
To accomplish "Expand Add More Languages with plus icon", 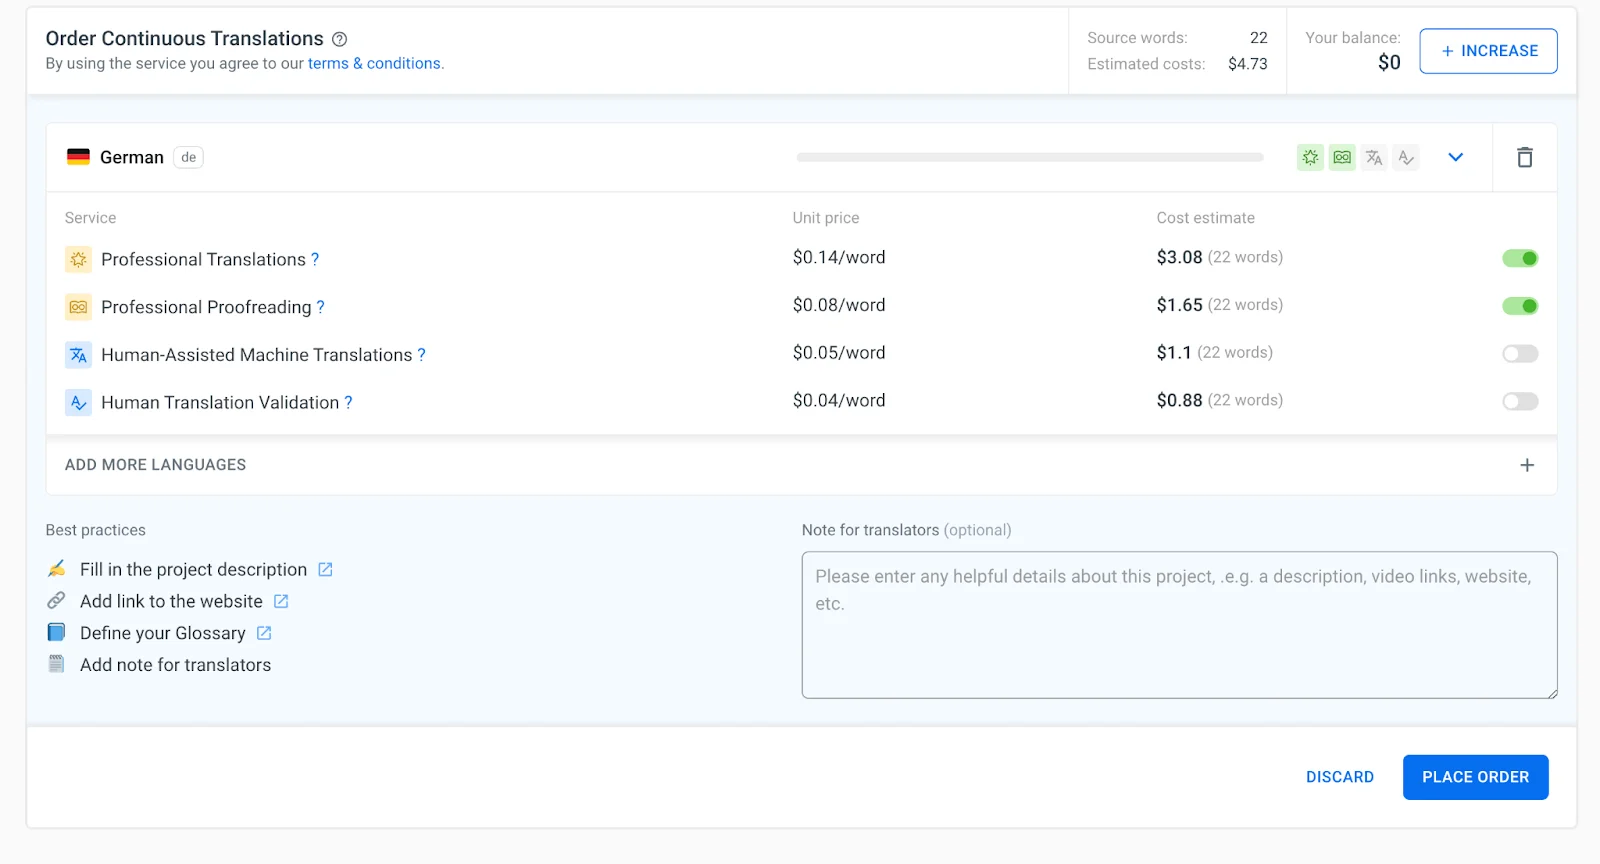I will (1526, 465).
